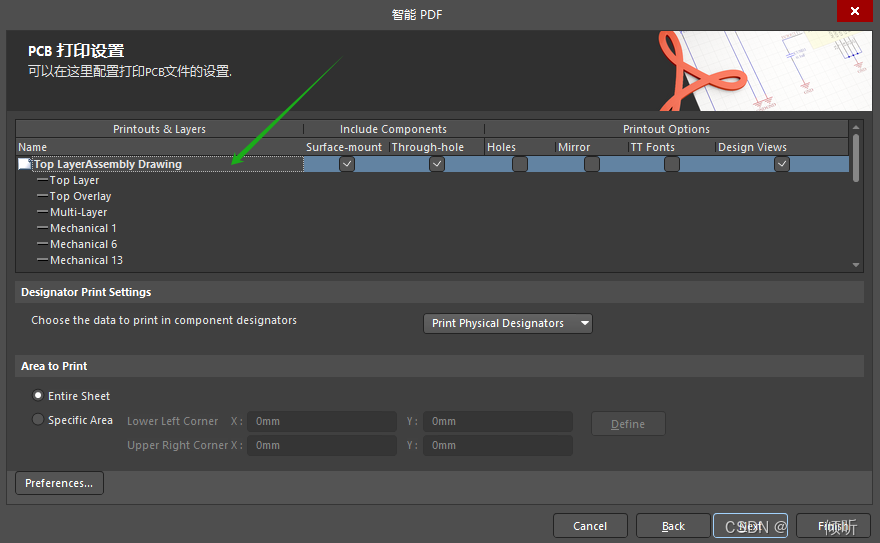Click the Lower Left Corner X field
Image resolution: width=880 pixels, height=543 pixels.
pos(322,421)
